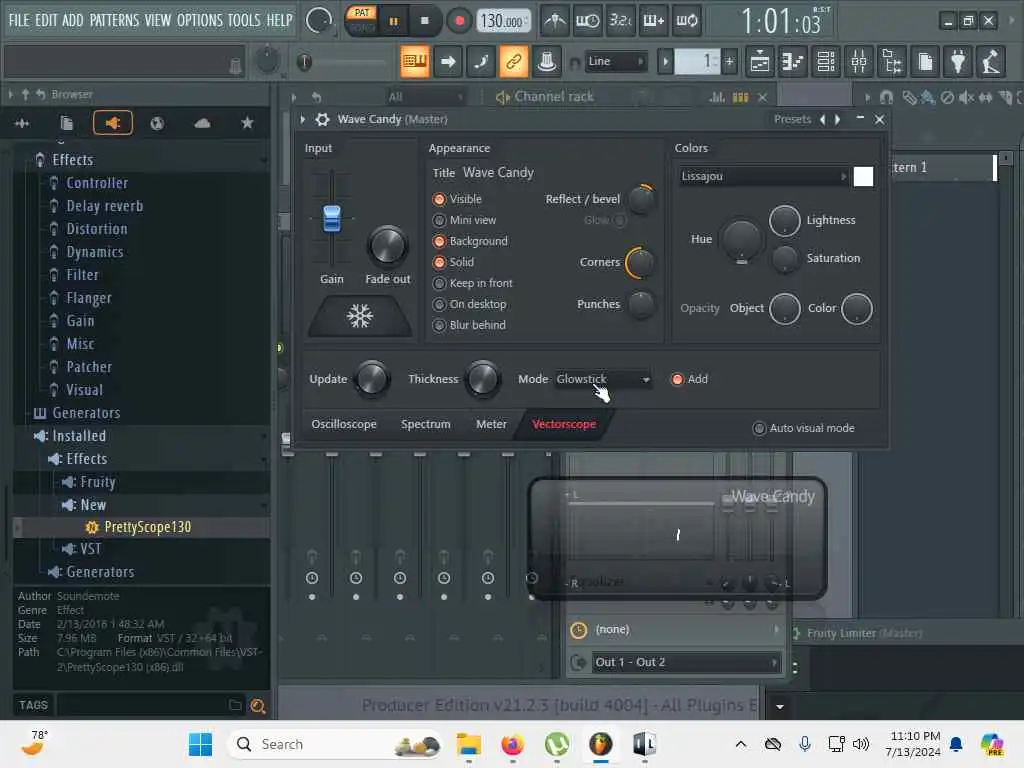This screenshot has height=768, width=1024.
Task: Toggle the link to controller icon
Action: click(x=513, y=62)
